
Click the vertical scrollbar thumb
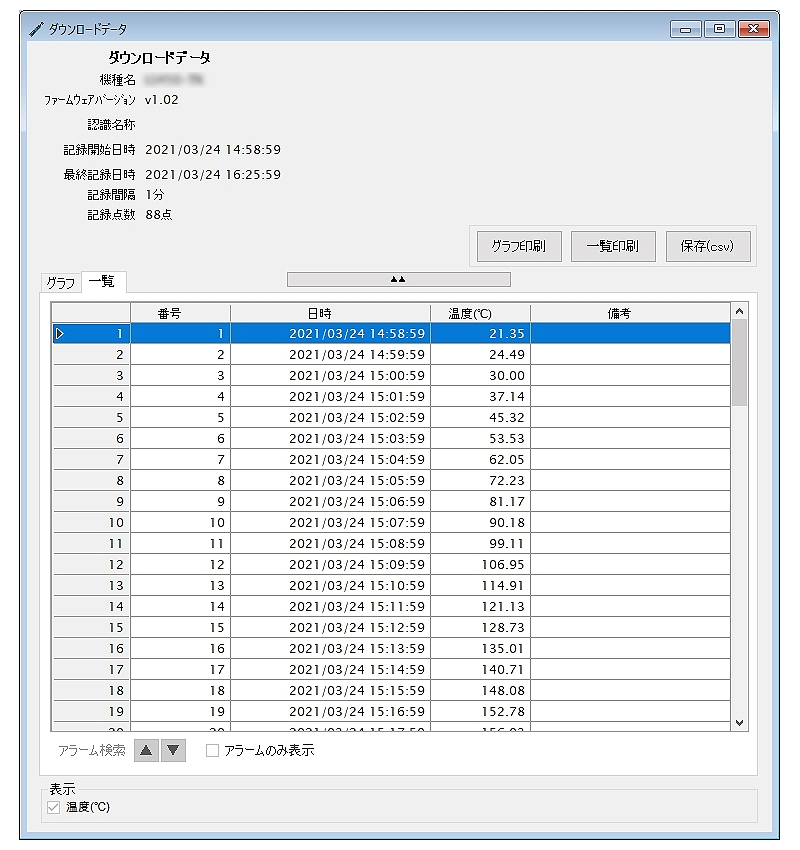pos(739,360)
